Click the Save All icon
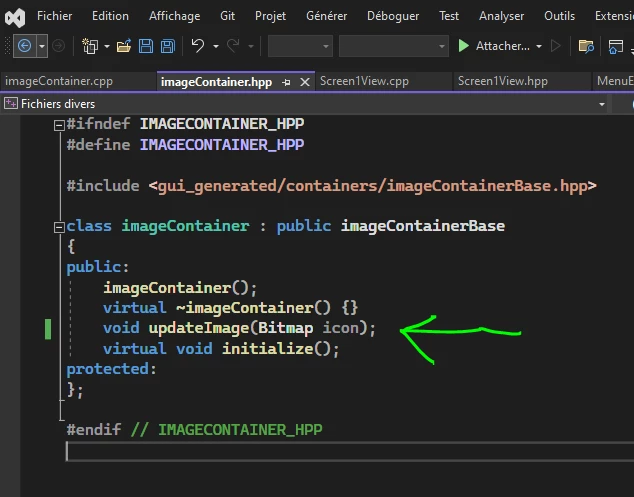 [x=168, y=46]
